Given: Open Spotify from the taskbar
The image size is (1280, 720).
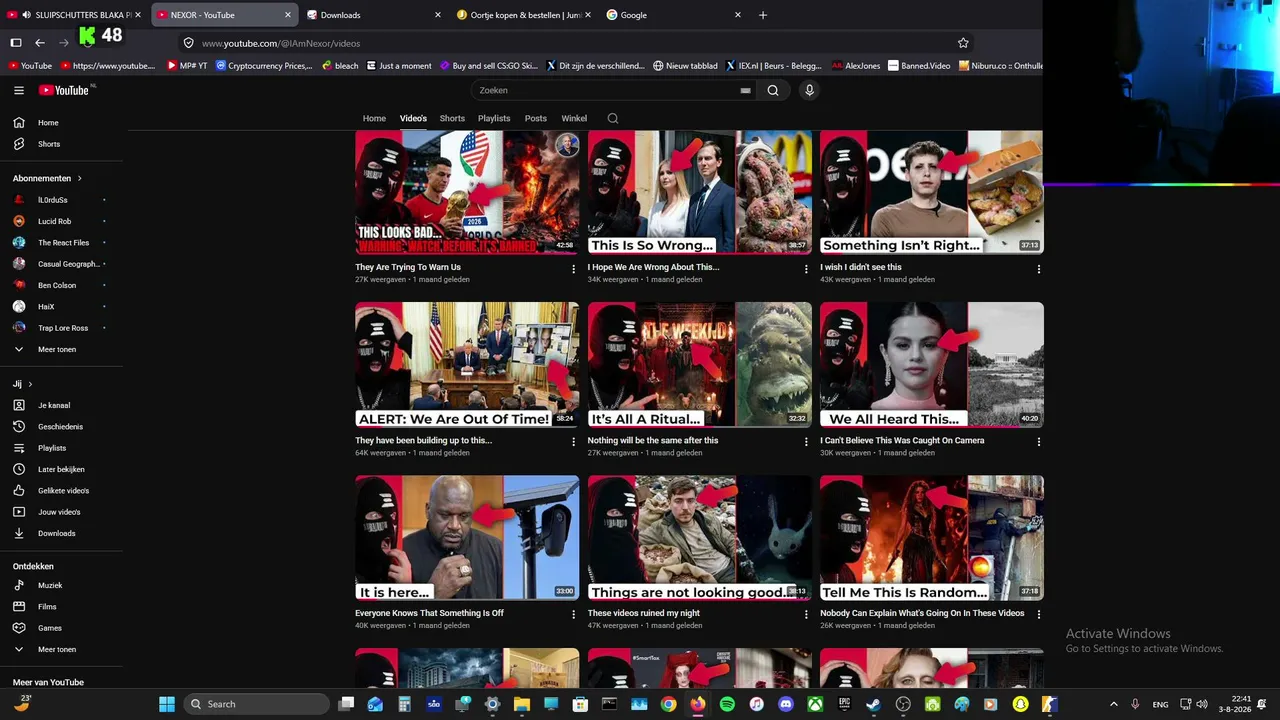Looking at the screenshot, I should 727,704.
